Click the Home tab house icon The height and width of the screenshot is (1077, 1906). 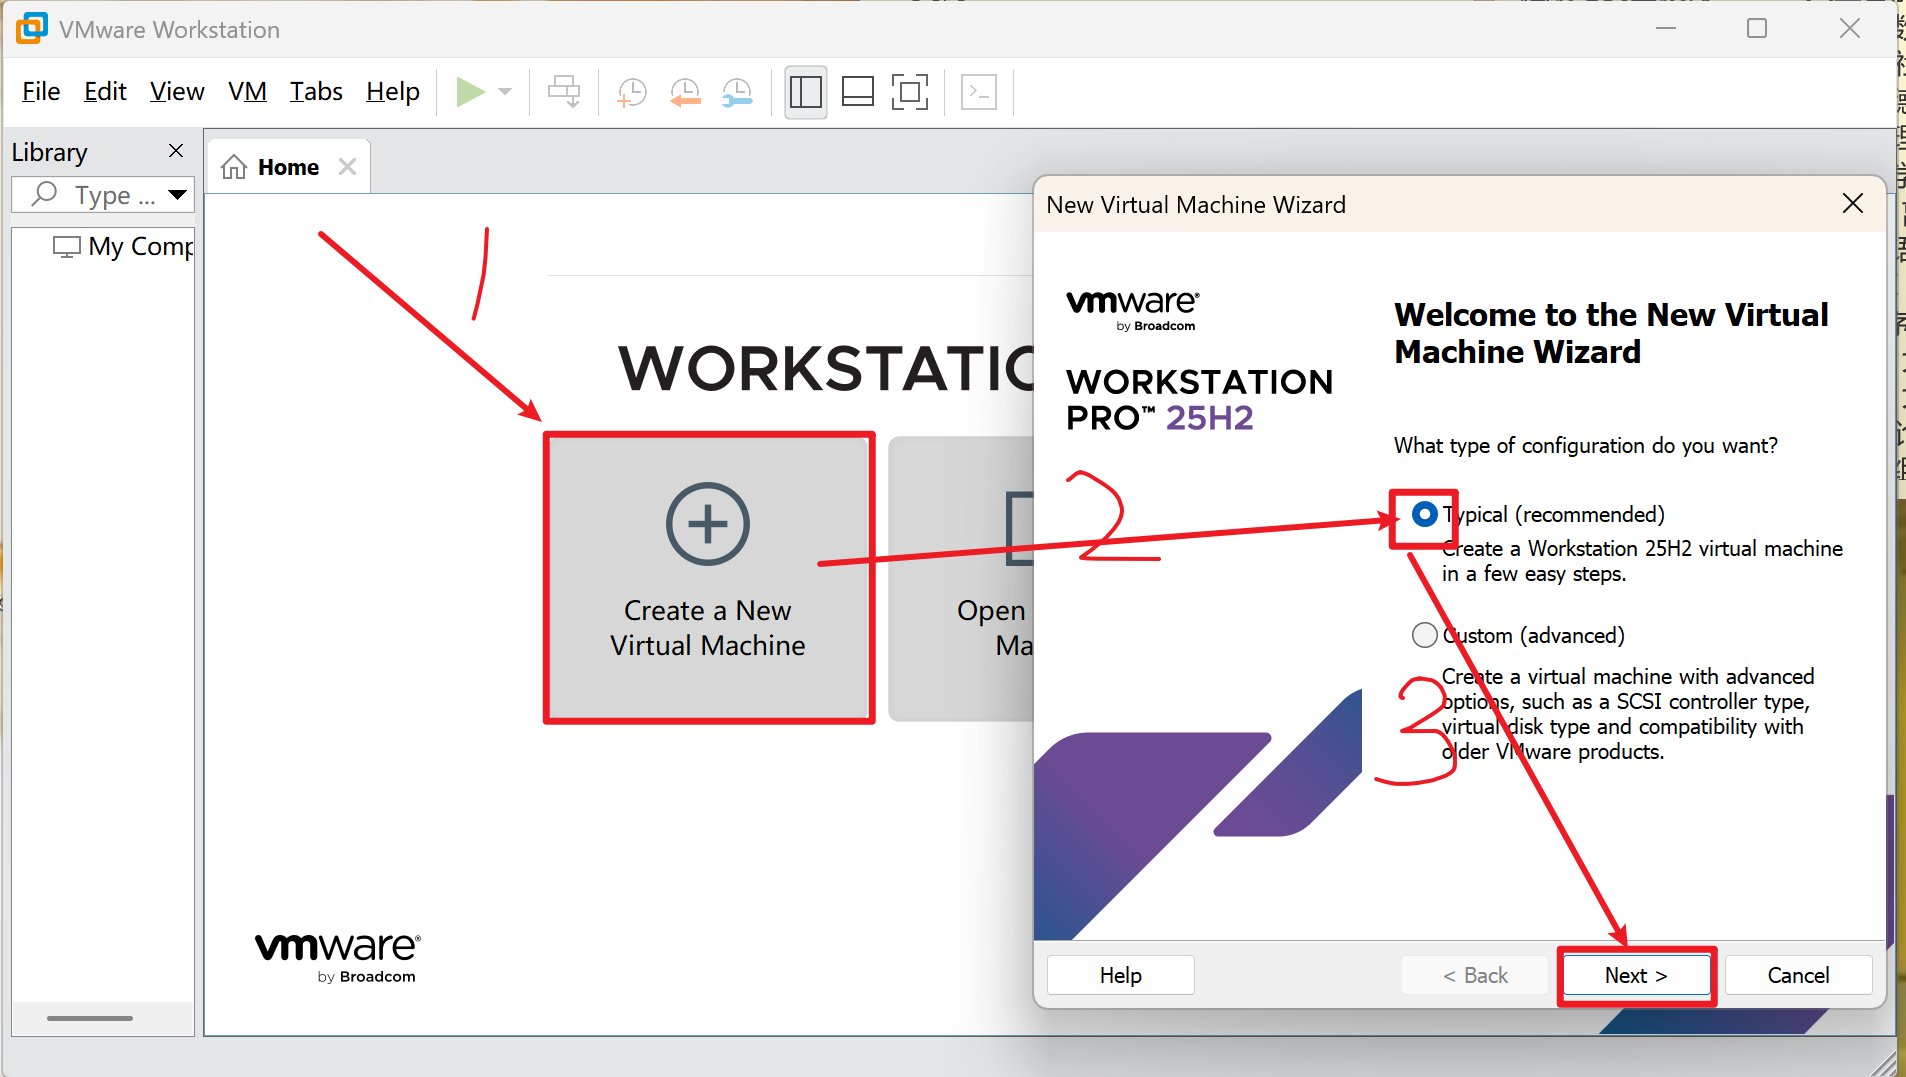(x=234, y=167)
